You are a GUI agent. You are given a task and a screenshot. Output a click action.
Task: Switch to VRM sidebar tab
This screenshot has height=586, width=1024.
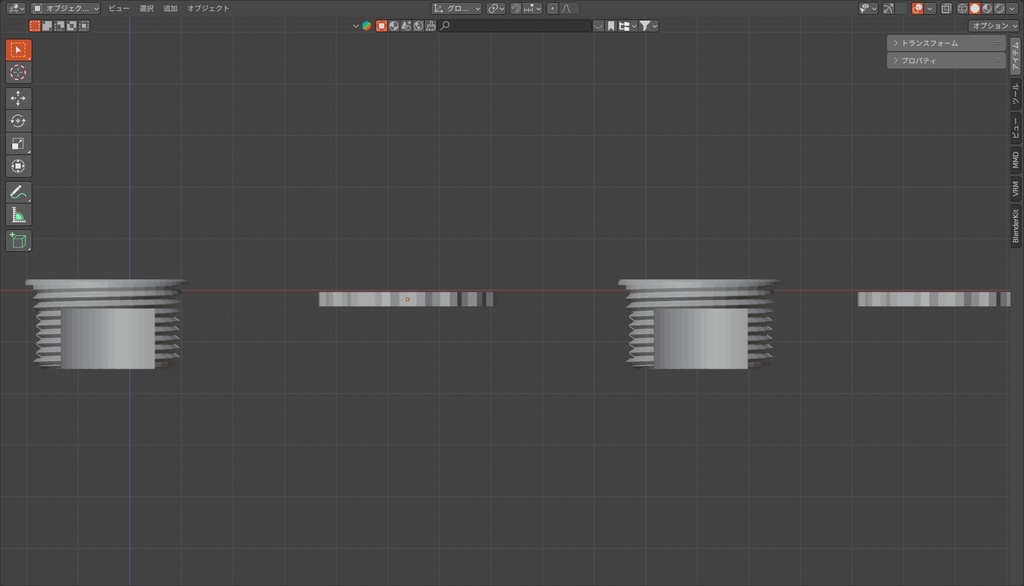click(1016, 189)
